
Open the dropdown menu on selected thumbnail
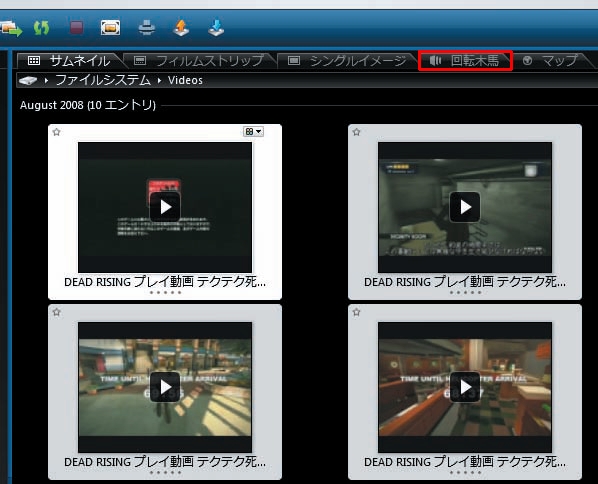click(253, 132)
